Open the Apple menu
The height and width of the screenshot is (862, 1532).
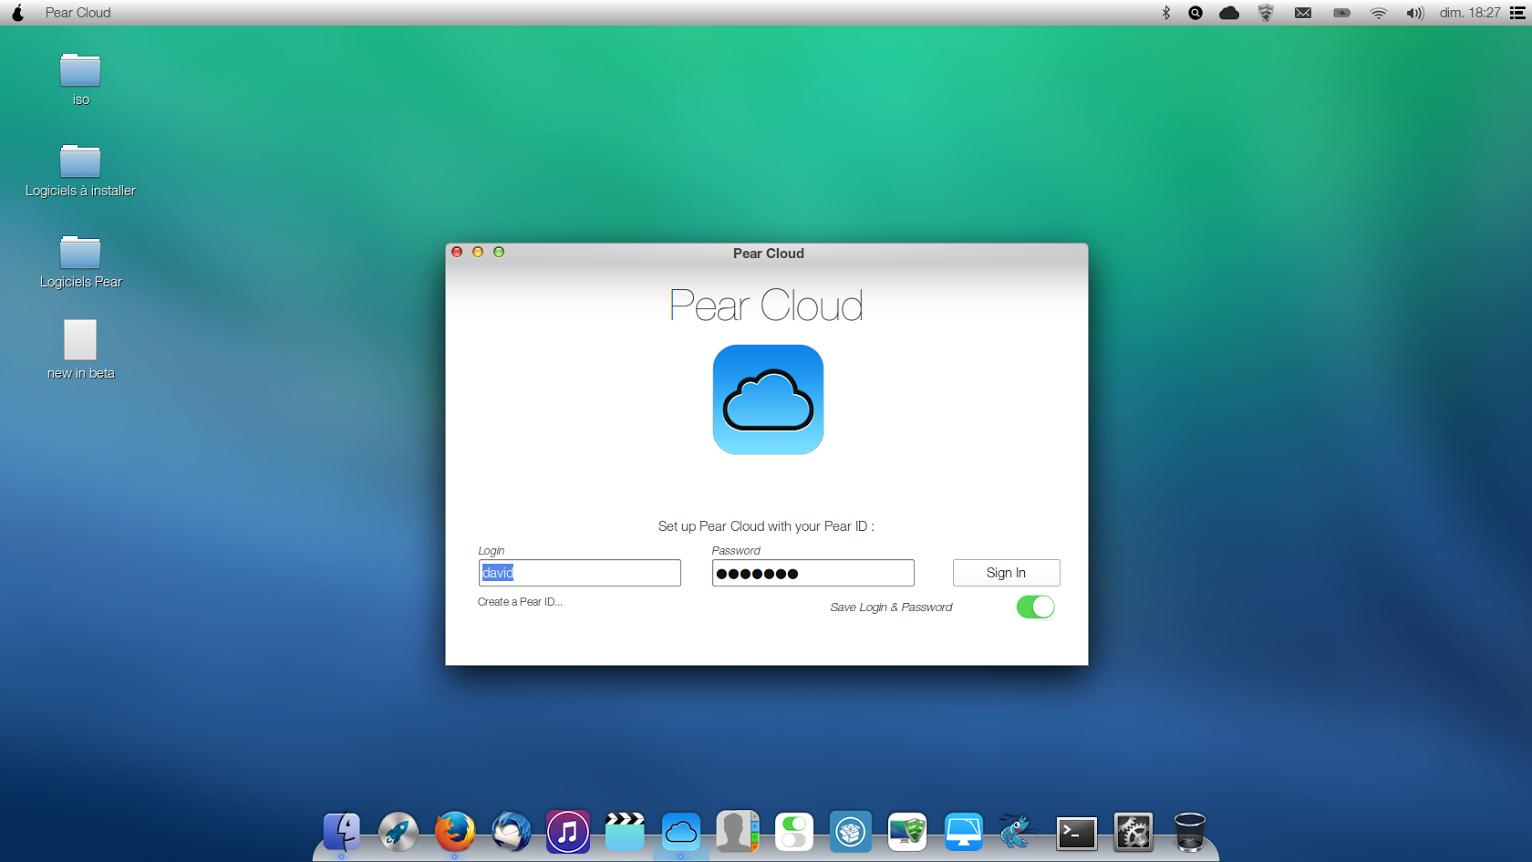coord(17,12)
